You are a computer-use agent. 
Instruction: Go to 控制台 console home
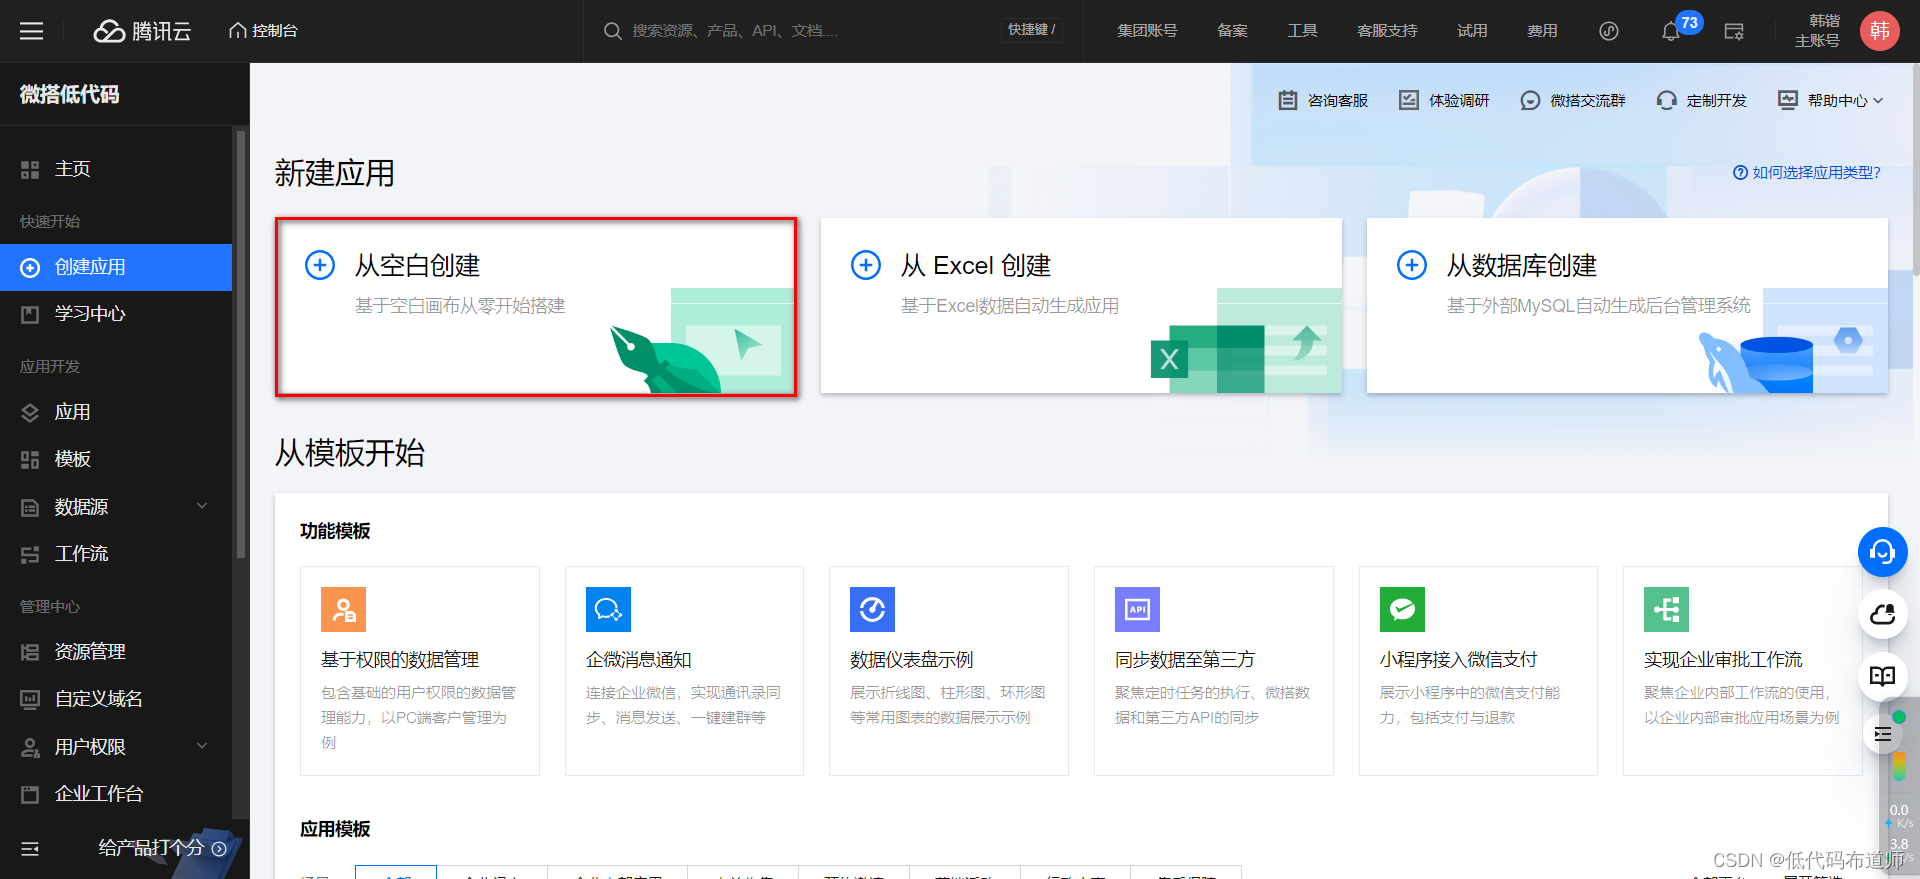tap(263, 31)
